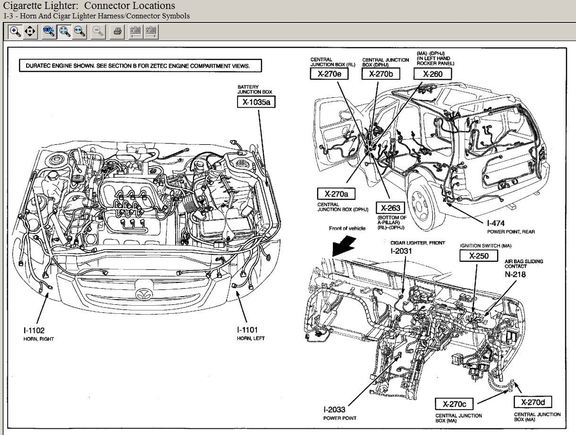Click the X-260 rocker panel connector label

(x=432, y=74)
